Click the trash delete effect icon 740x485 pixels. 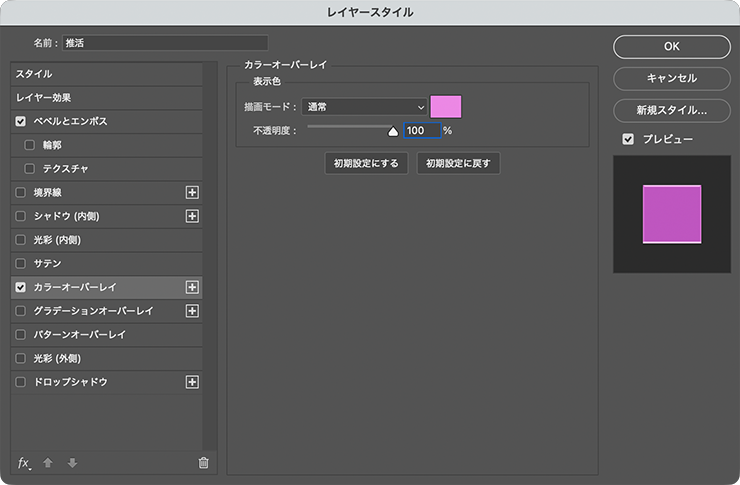click(203, 462)
